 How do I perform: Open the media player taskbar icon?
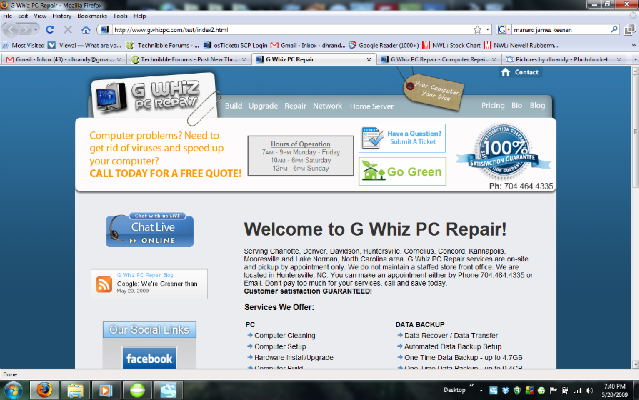pos(105,390)
